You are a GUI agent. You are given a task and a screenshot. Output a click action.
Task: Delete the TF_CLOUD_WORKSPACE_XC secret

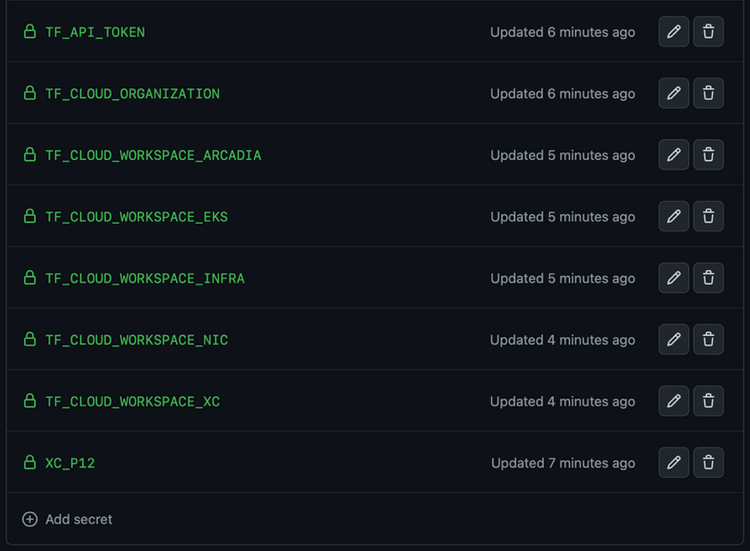tap(708, 401)
